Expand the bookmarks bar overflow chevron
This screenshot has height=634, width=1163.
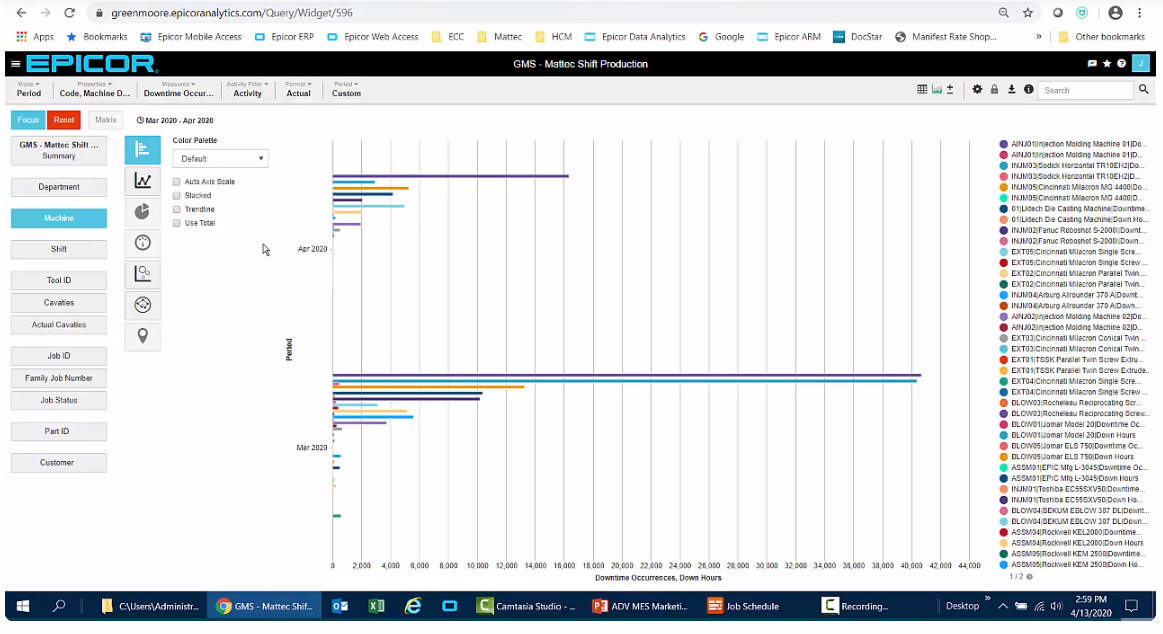click(1038, 36)
